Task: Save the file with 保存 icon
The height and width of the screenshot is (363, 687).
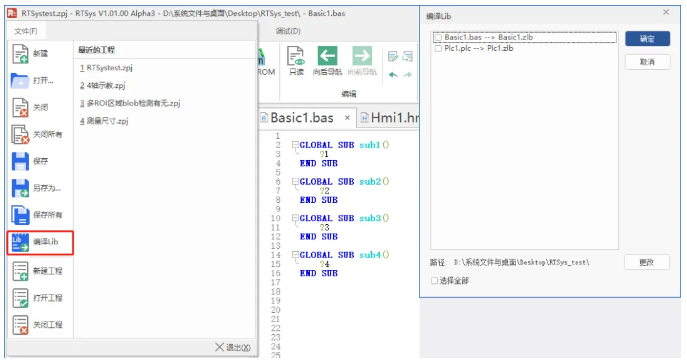Action: coord(20,161)
